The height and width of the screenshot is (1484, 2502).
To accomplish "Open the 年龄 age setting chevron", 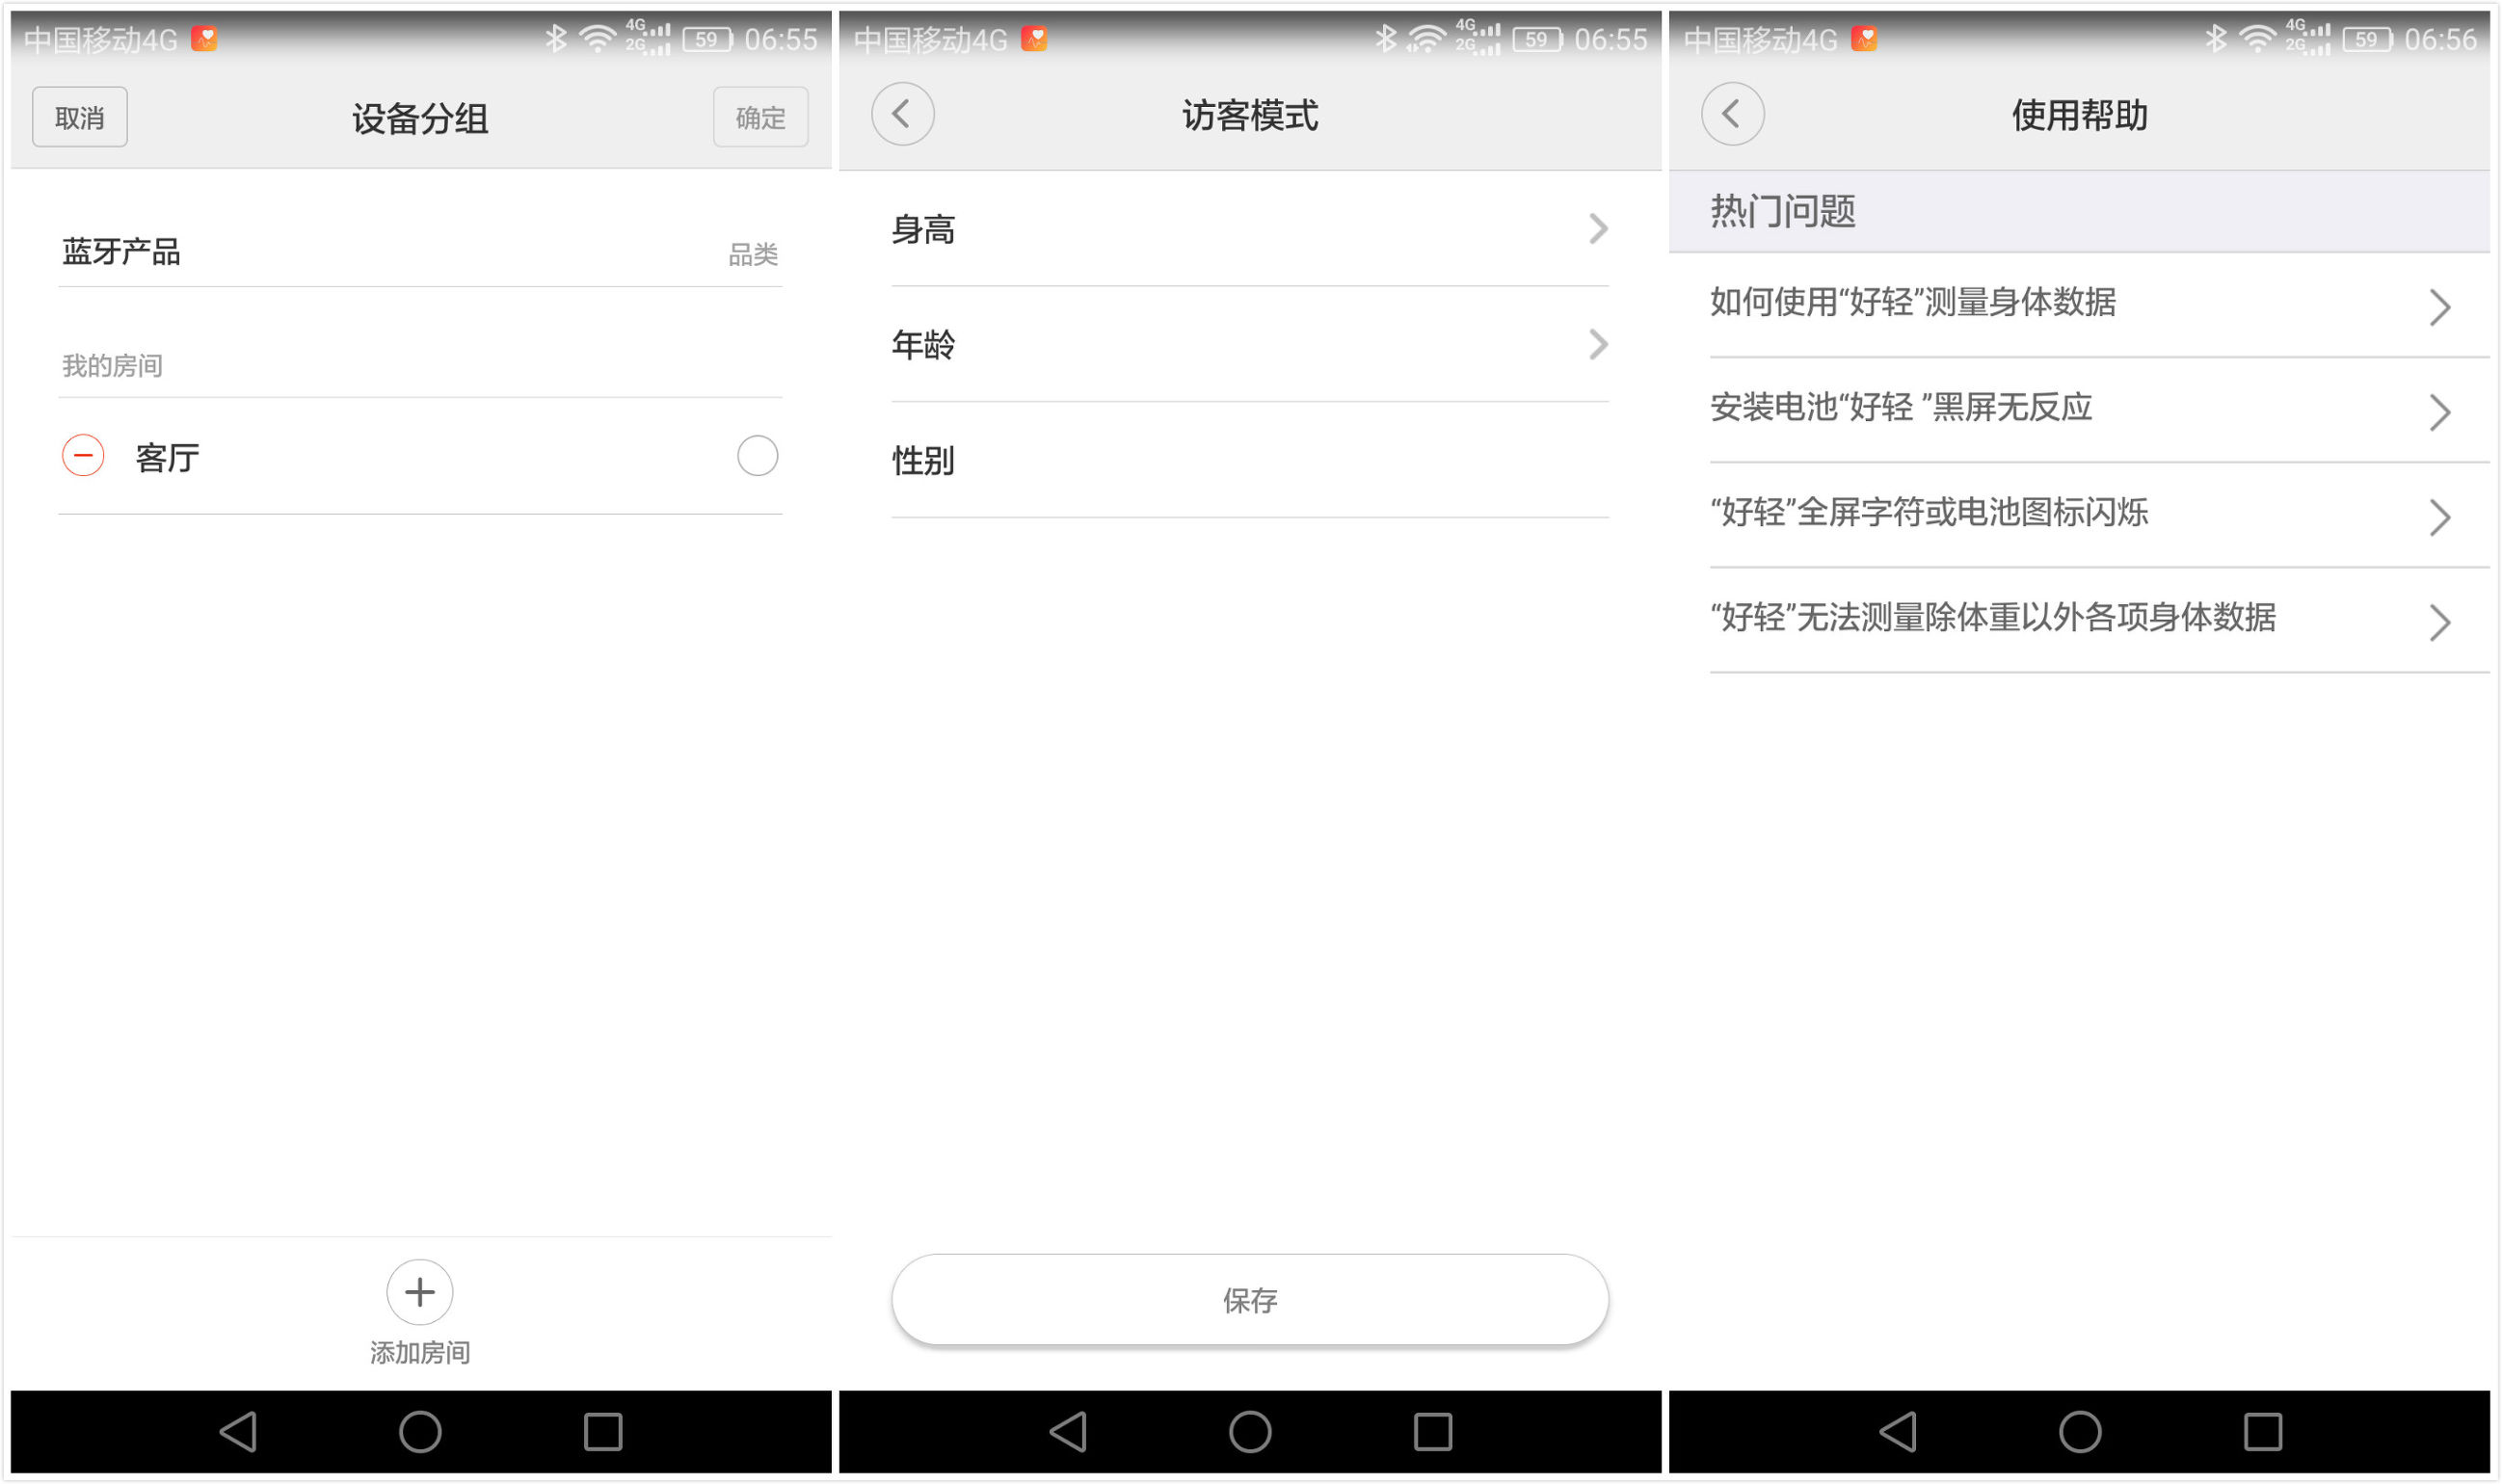I will coord(1598,345).
